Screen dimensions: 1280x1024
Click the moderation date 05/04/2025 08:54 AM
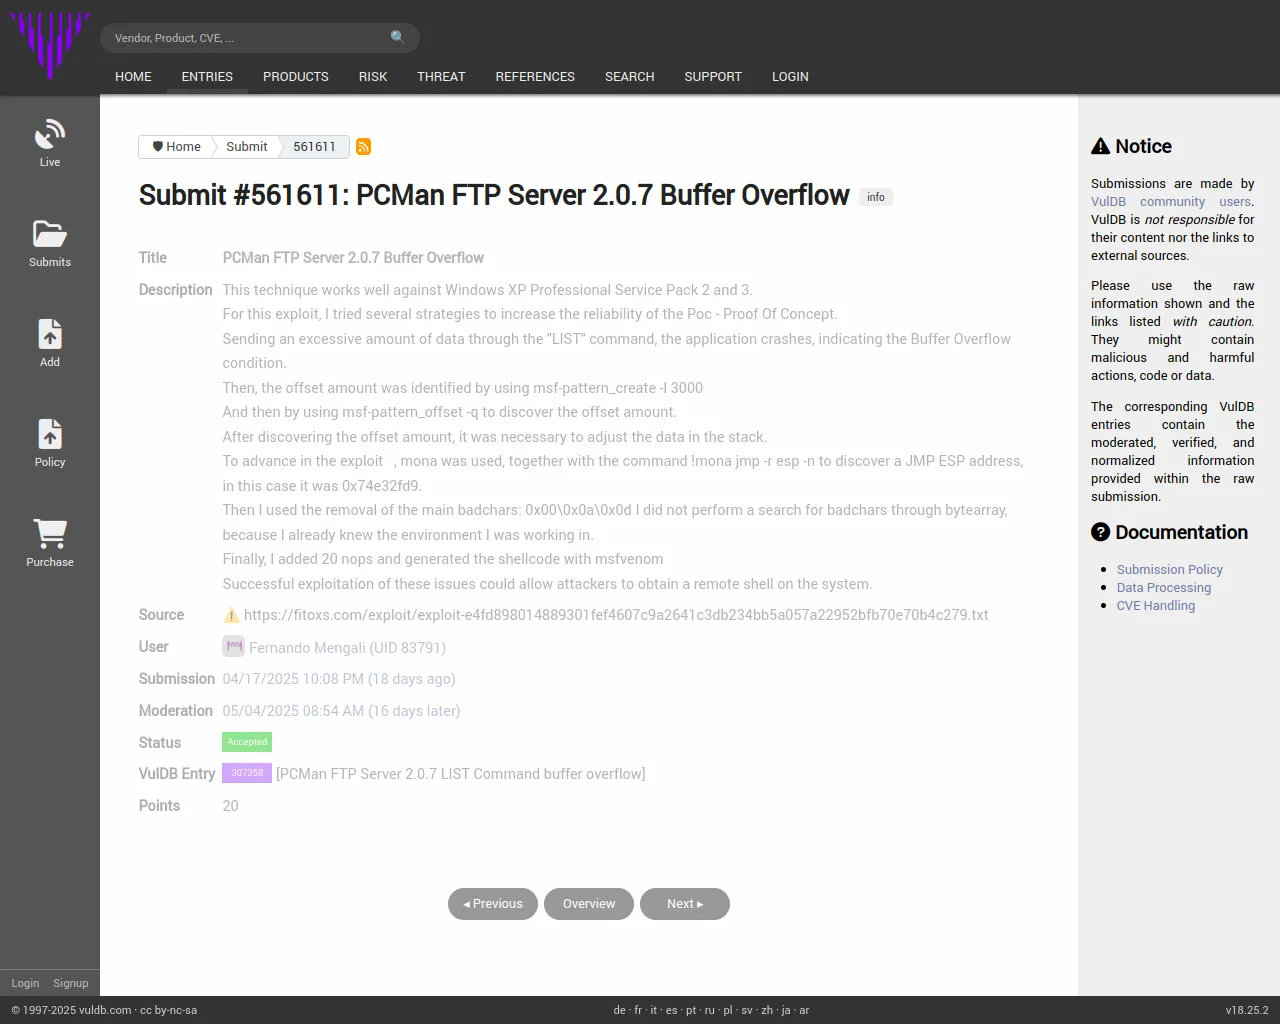pyautogui.click(x=293, y=711)
